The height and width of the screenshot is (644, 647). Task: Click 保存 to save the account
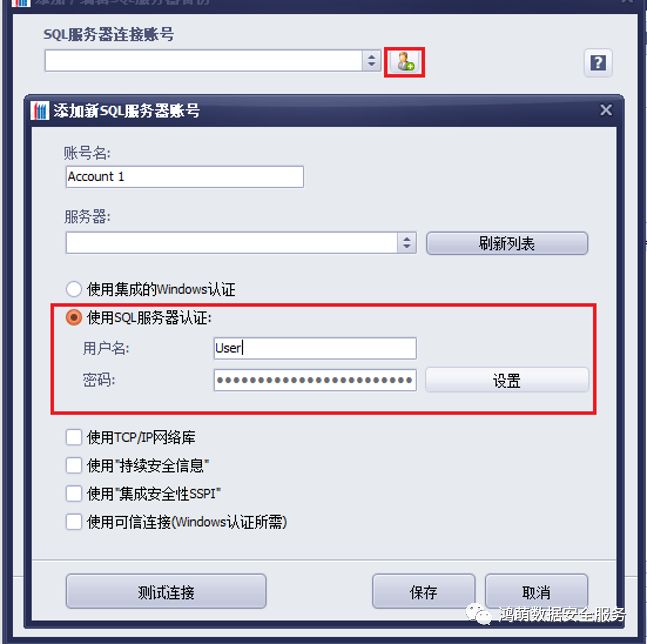pyautogui.click(x=423, y=591)
